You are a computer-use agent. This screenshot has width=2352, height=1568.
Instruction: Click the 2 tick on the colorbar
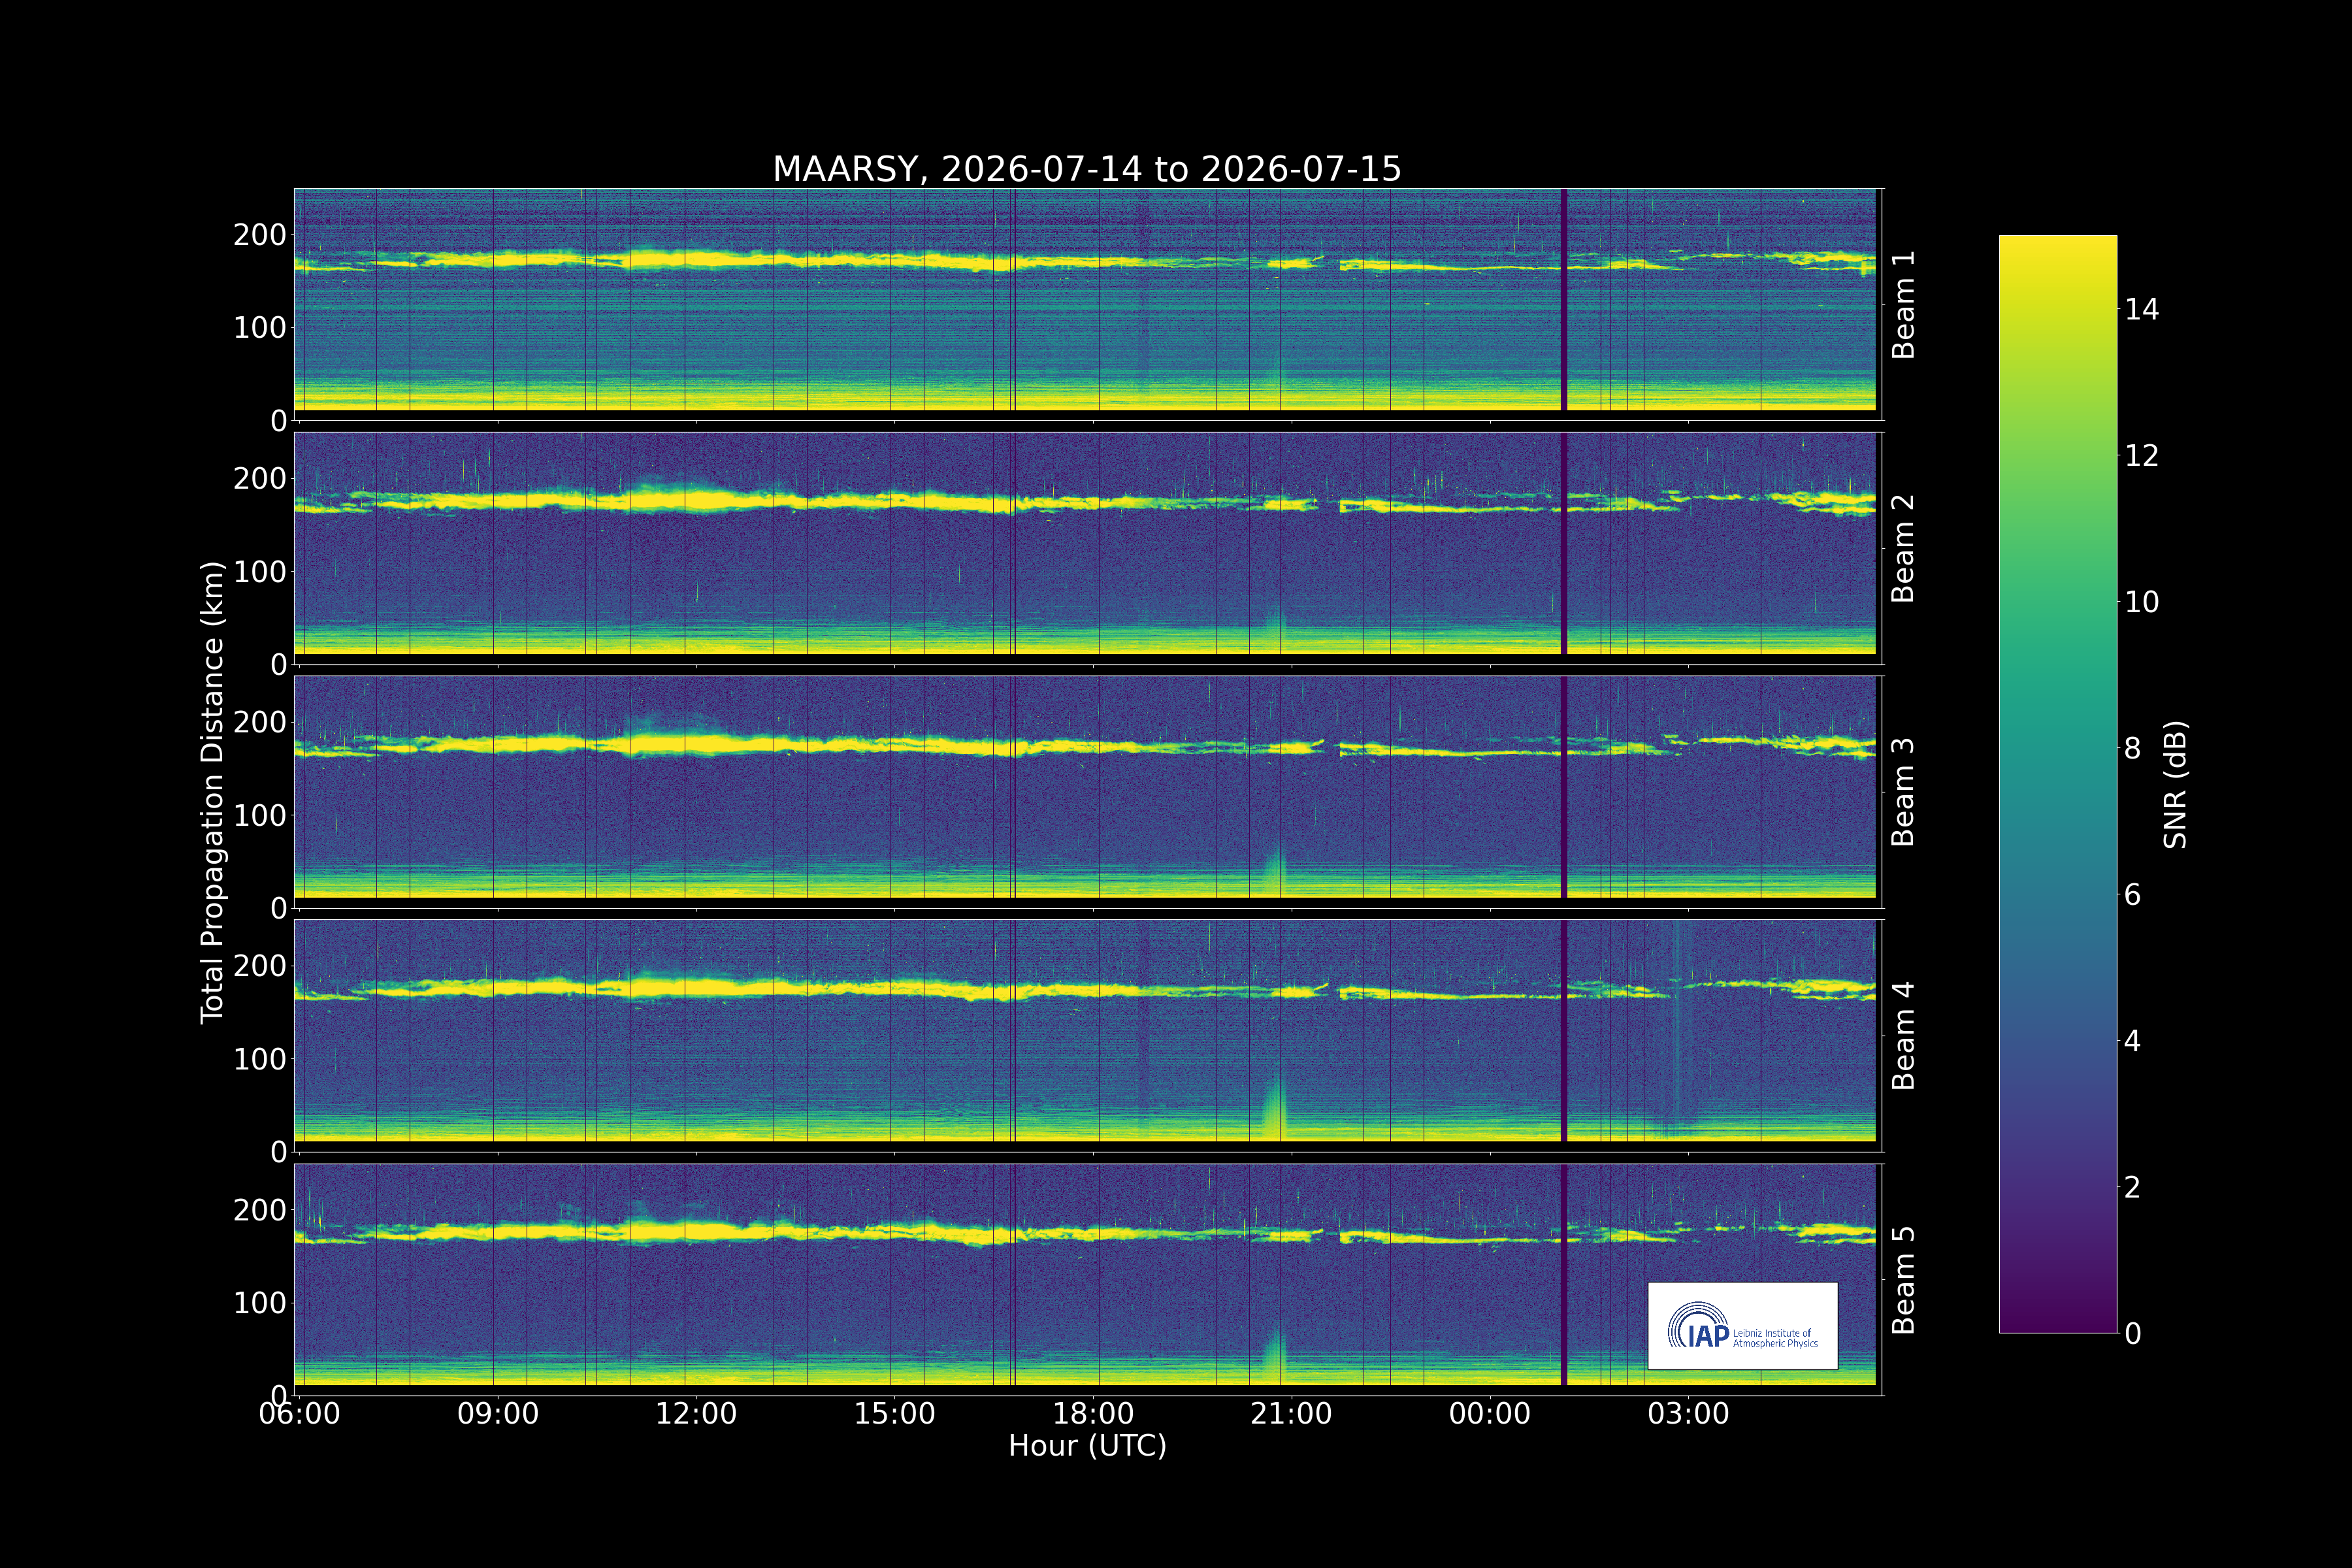(2132, 1187)
